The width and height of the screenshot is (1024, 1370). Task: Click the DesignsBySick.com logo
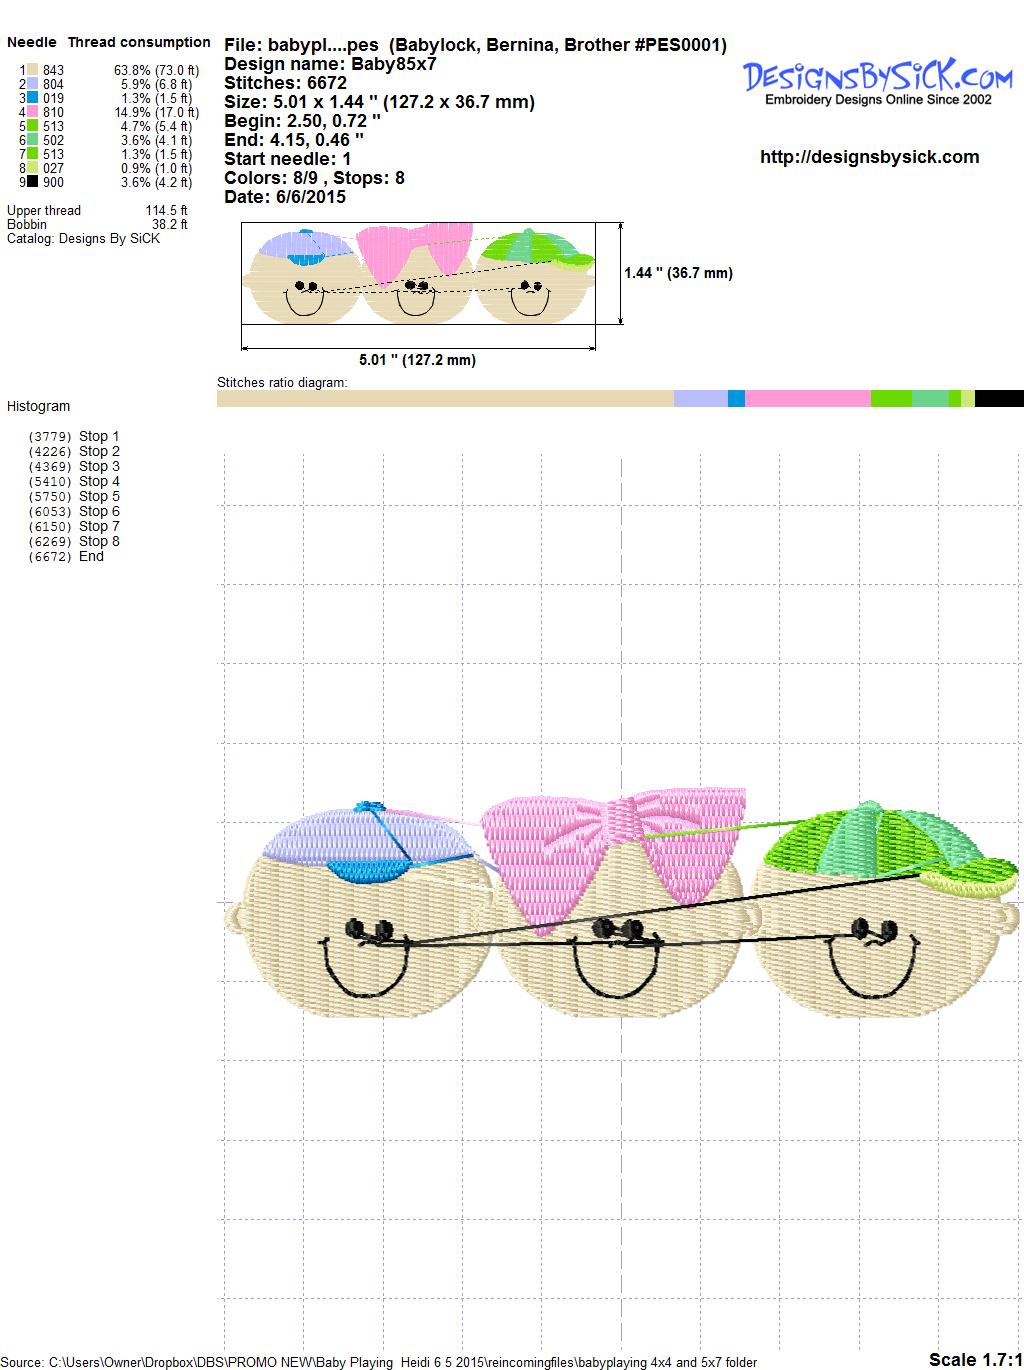pyautogui.click(x=877, y=80)
